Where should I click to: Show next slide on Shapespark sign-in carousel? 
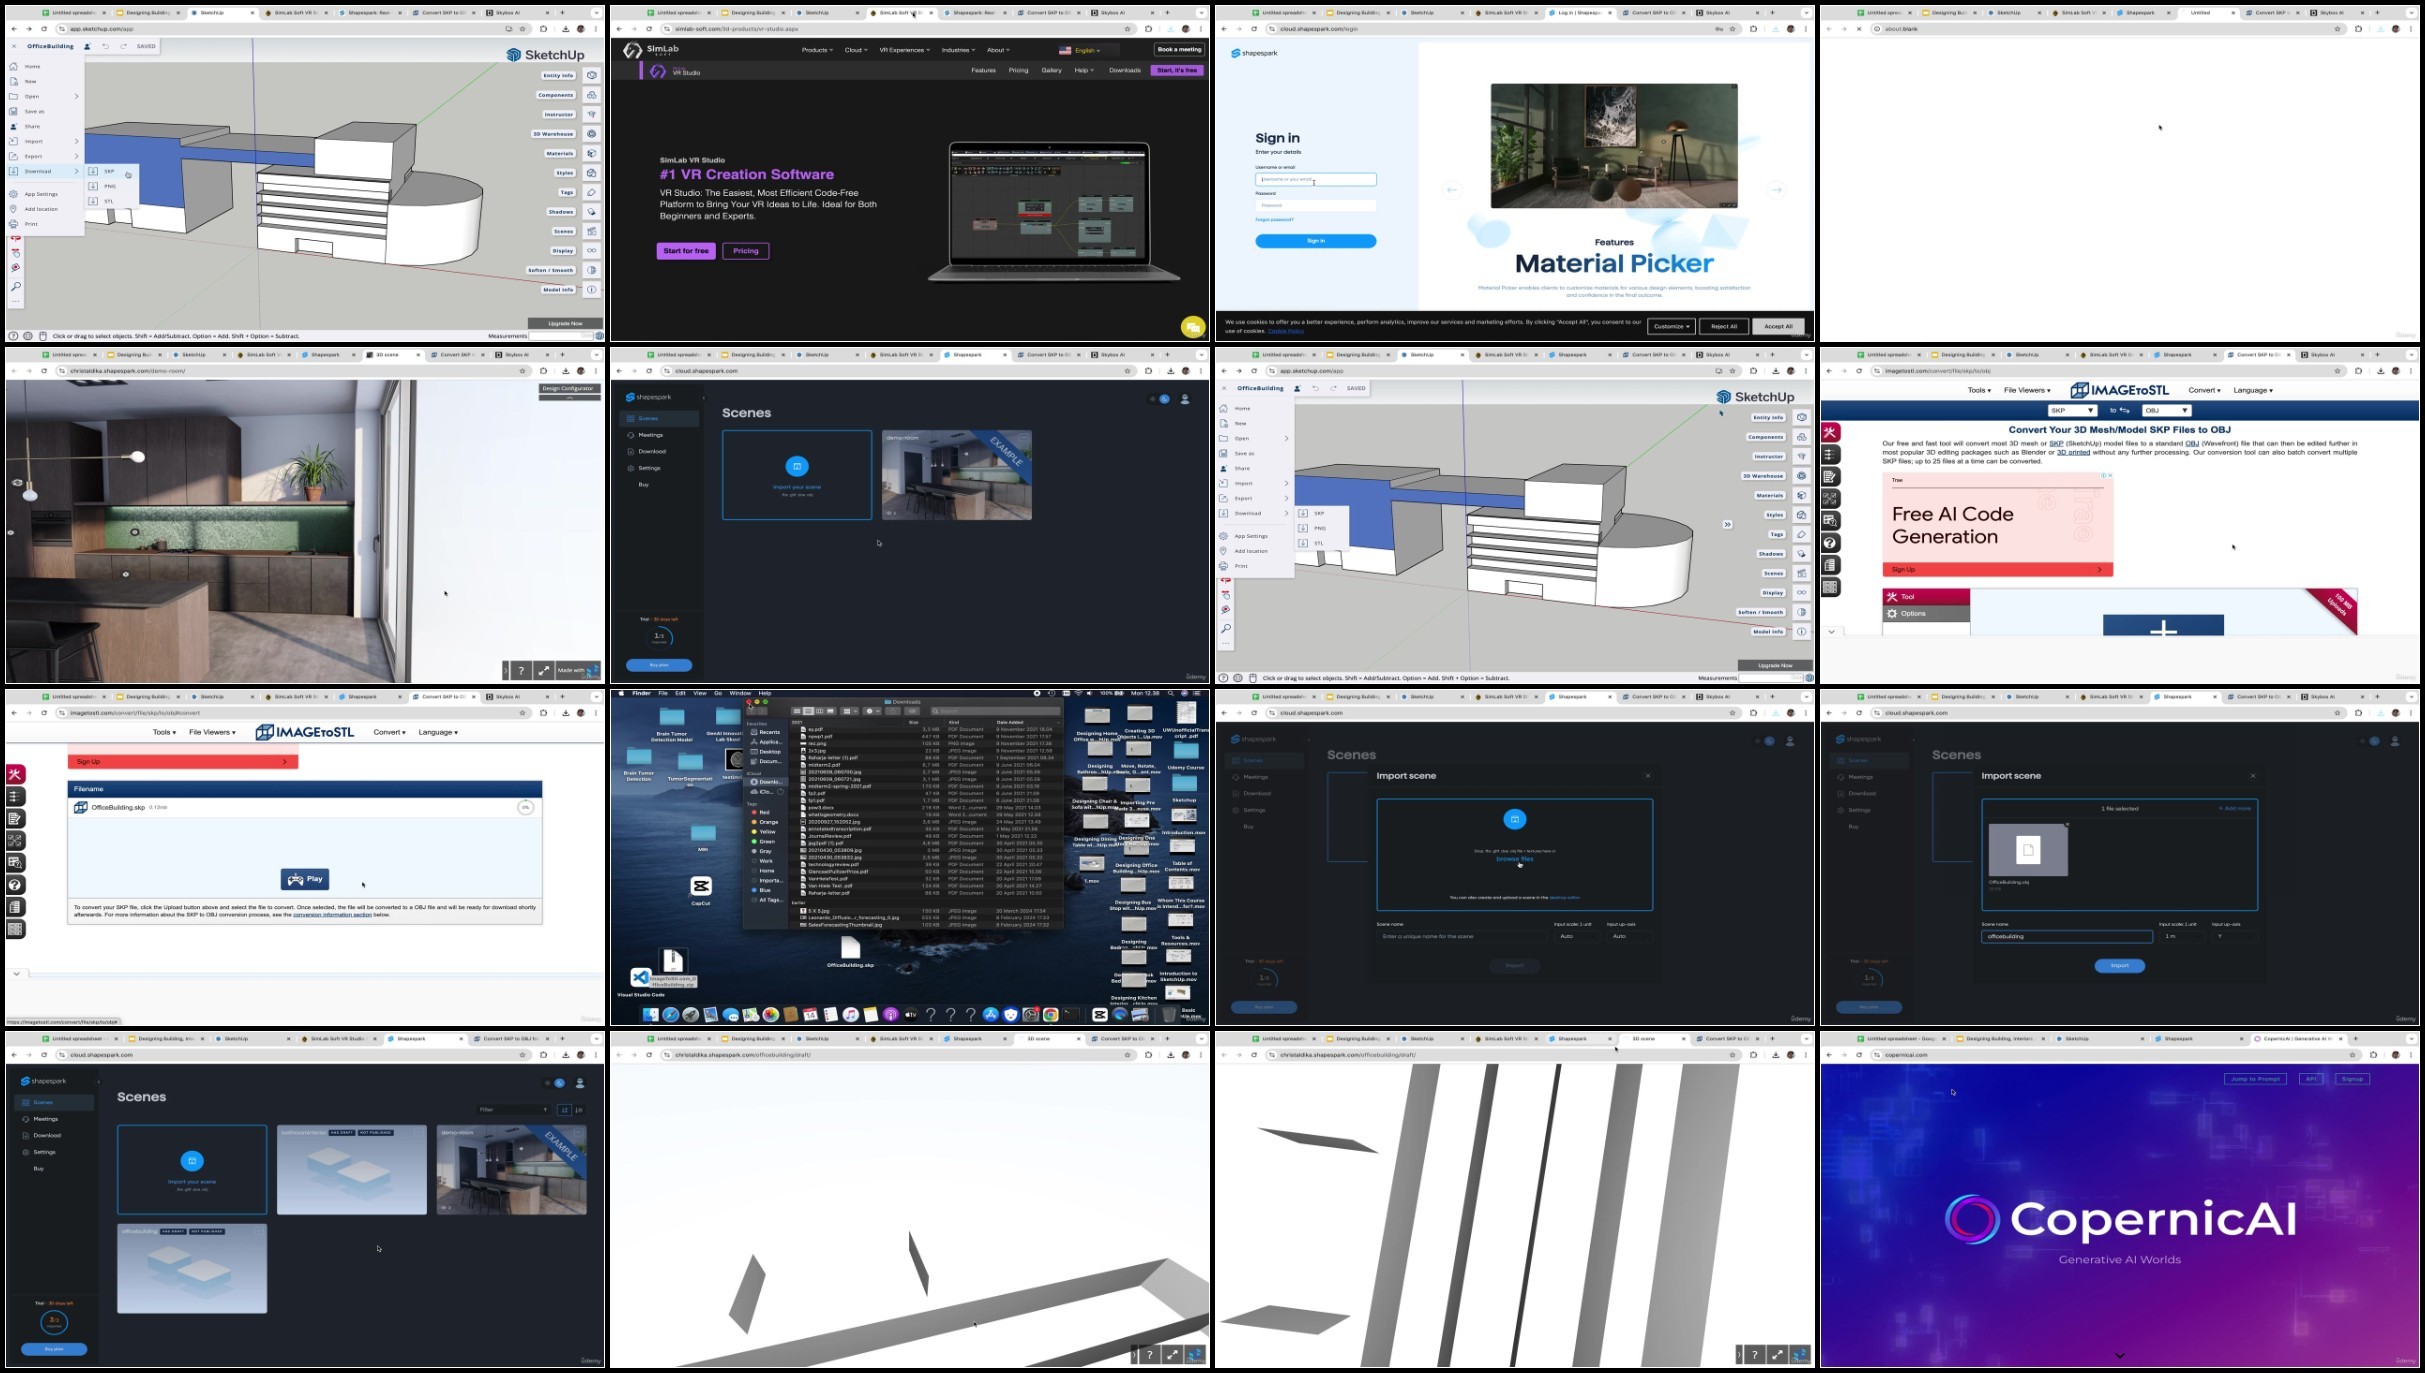click(1776, 189)
